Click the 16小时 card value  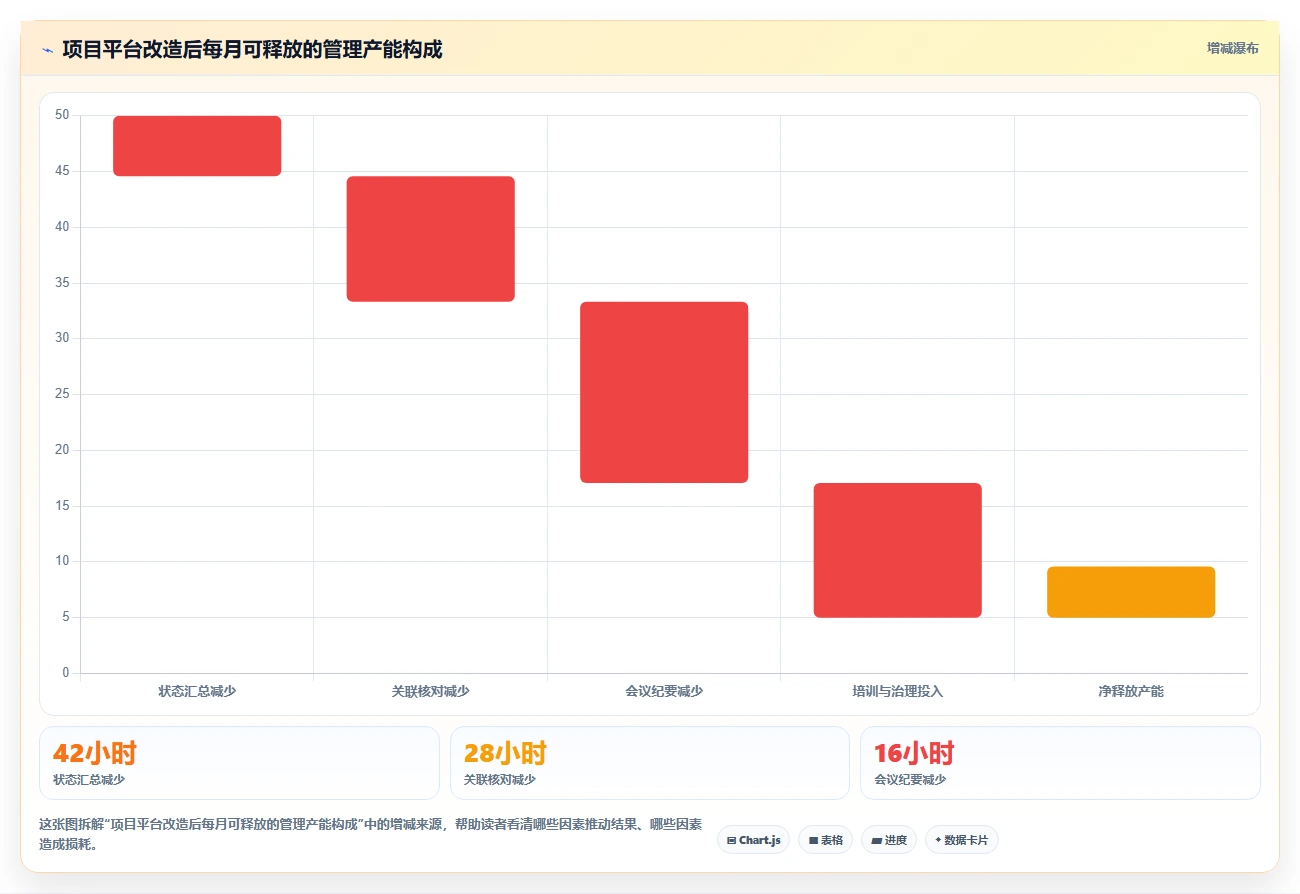tap(914, 753)
